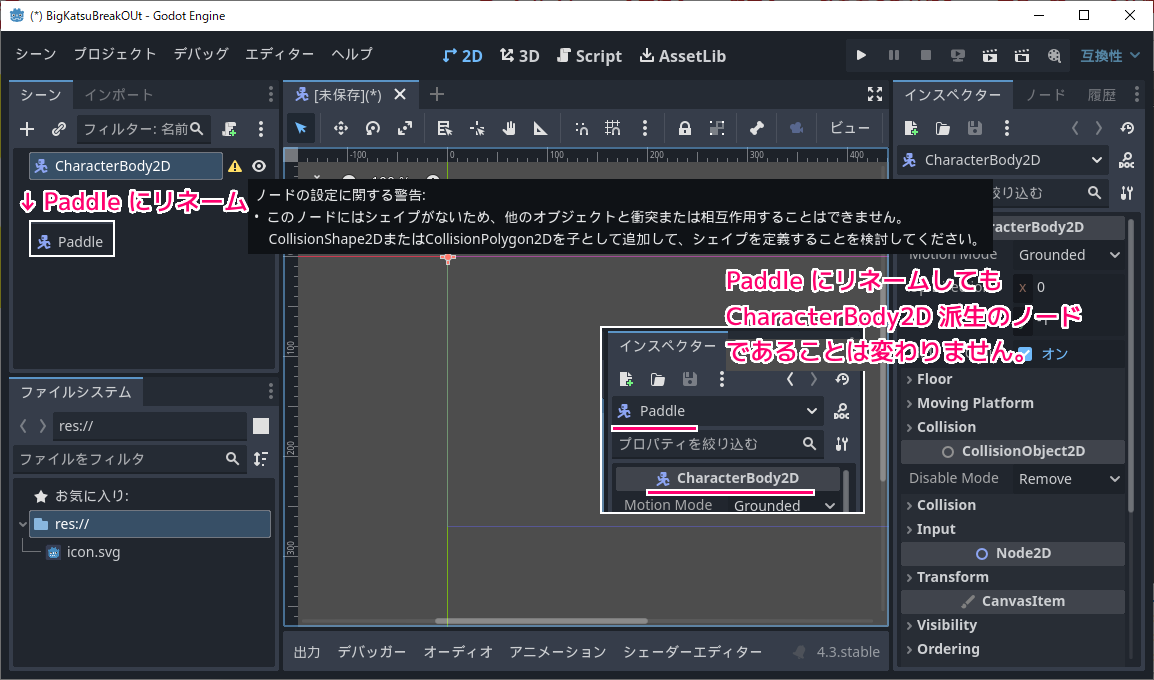
Task: Choose the list-select nodes tool
Action: coord(445,128)
